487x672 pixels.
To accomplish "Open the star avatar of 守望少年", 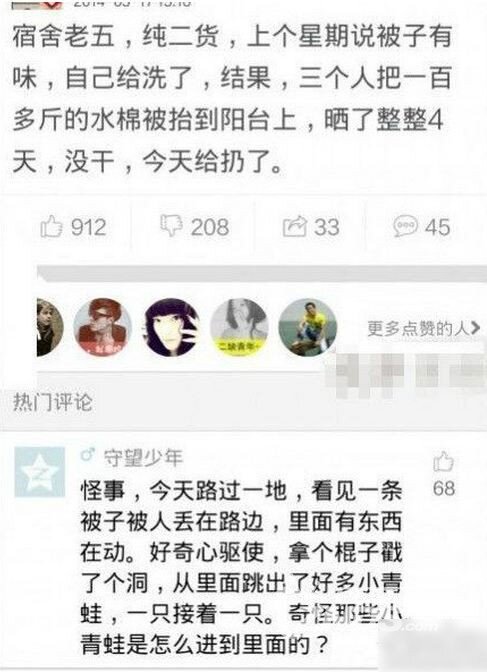I will [39, 472].
